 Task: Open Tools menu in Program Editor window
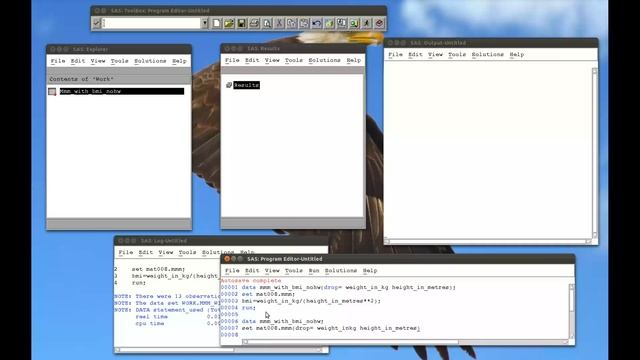293,271
